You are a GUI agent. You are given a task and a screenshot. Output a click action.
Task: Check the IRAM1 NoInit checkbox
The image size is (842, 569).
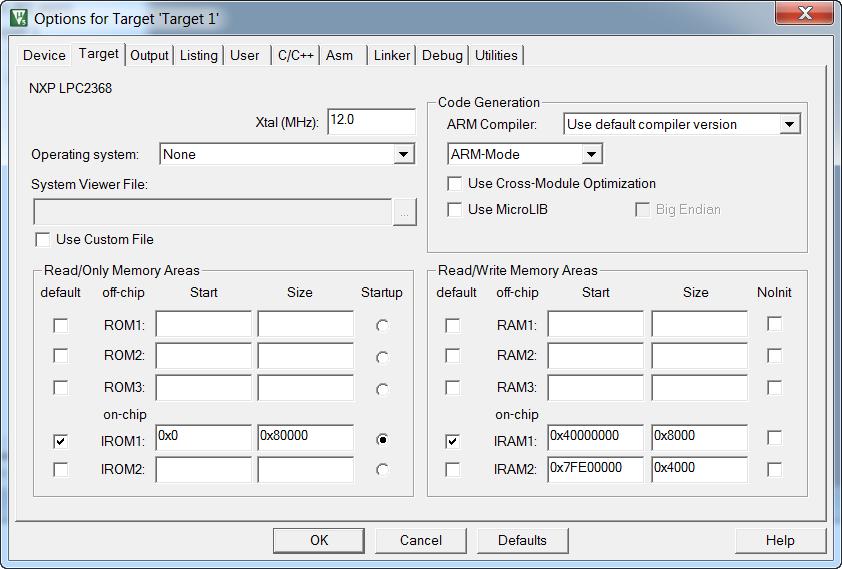[774, 437]
